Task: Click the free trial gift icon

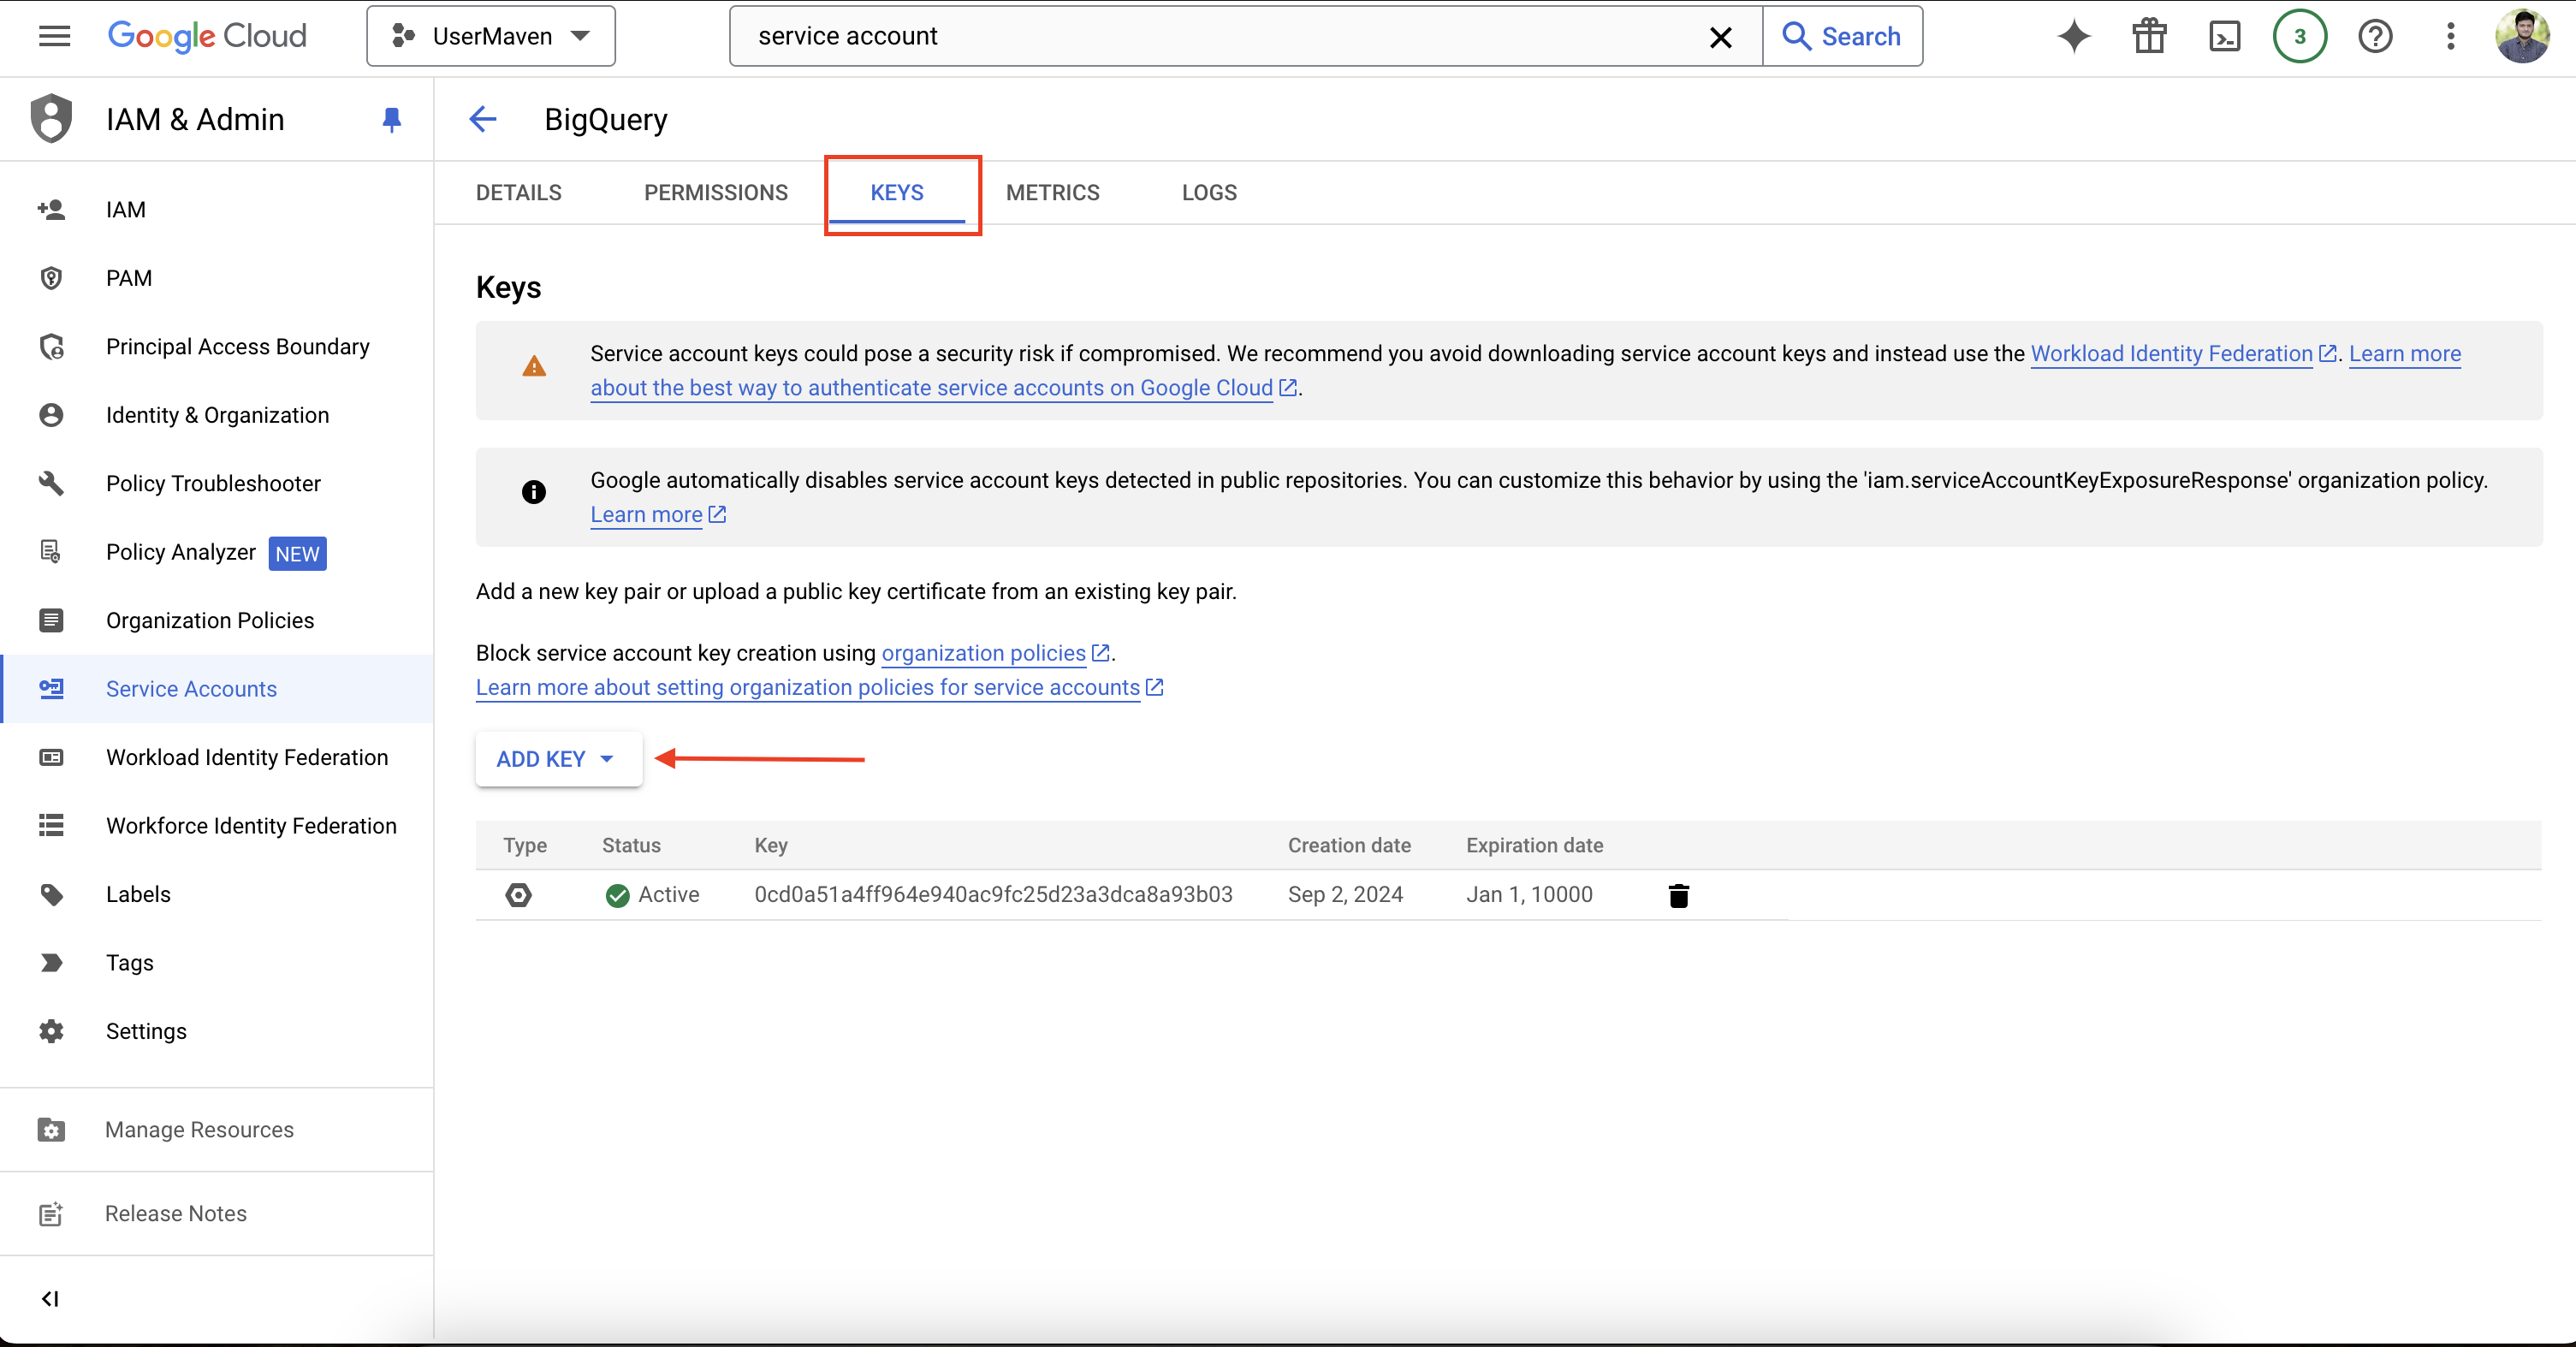Action: point(2149,37)
